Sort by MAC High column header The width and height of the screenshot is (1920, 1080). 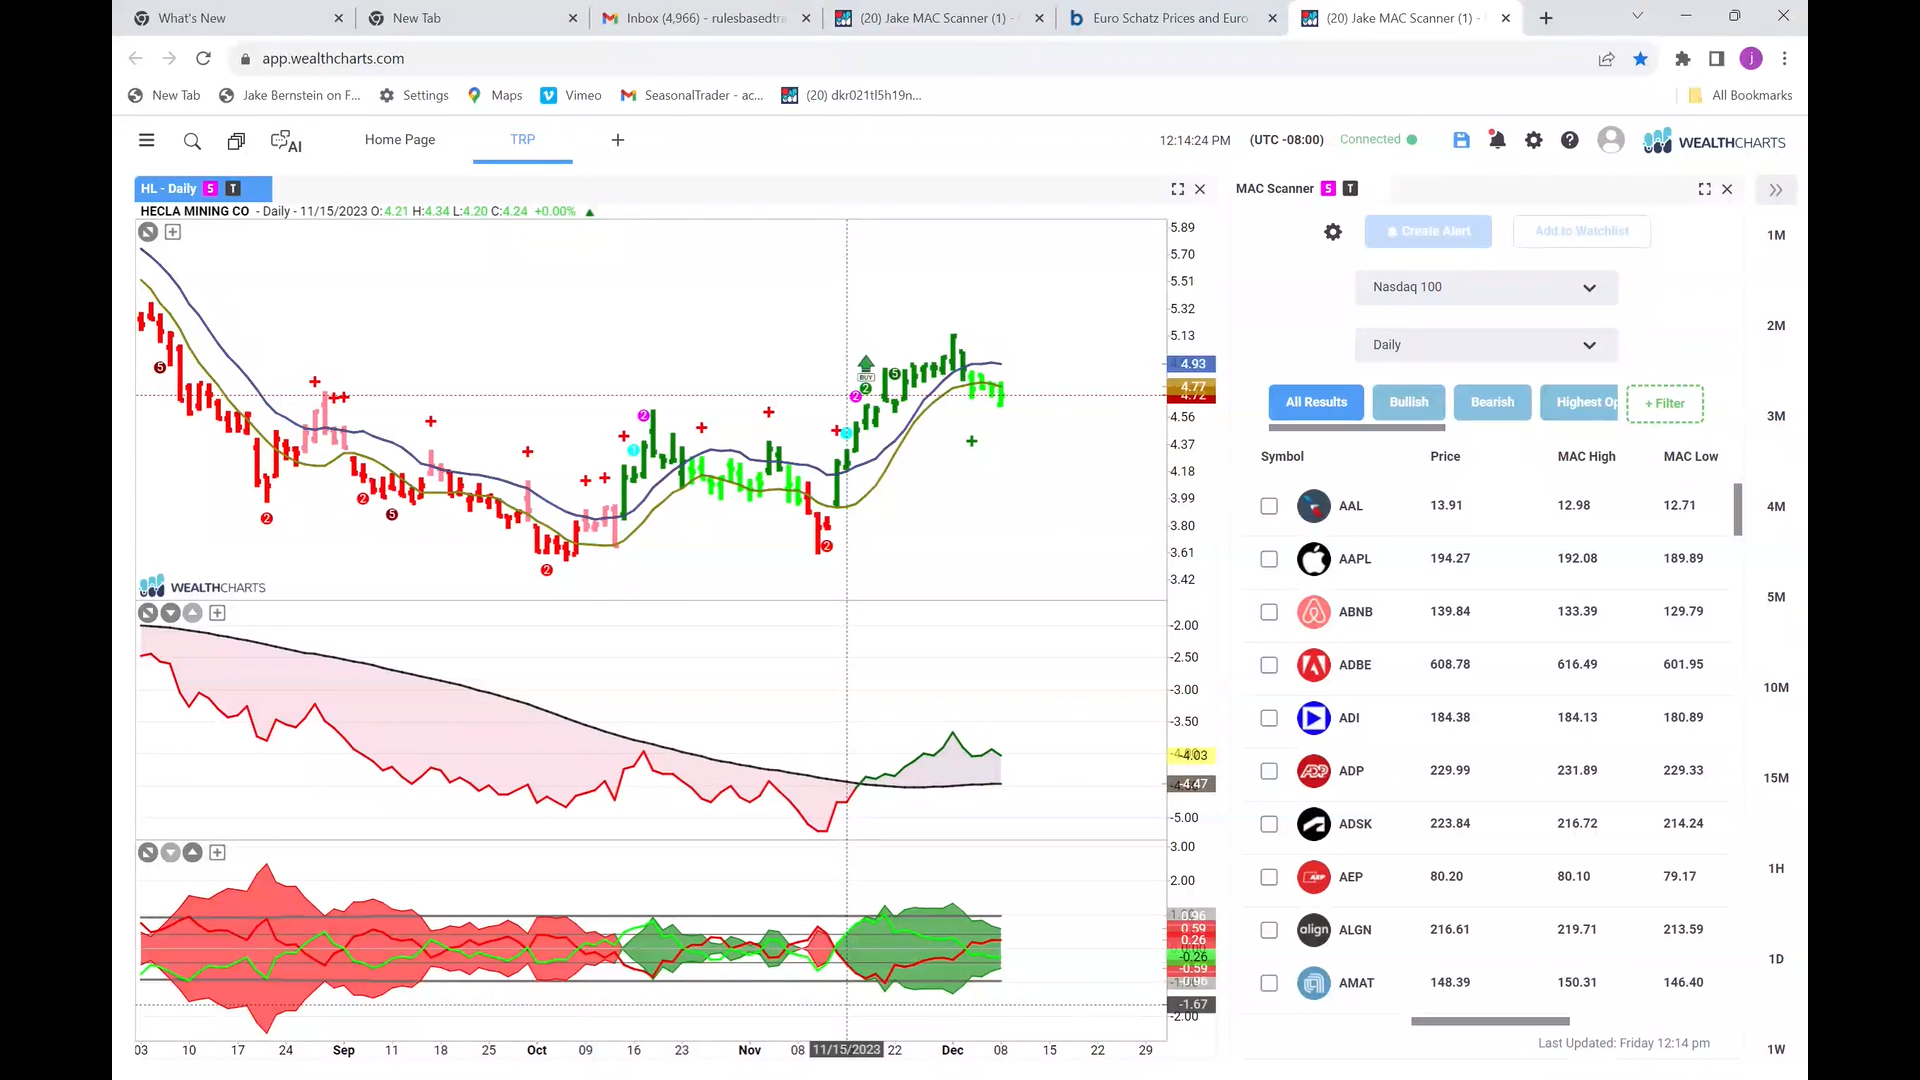(1586, 457)
